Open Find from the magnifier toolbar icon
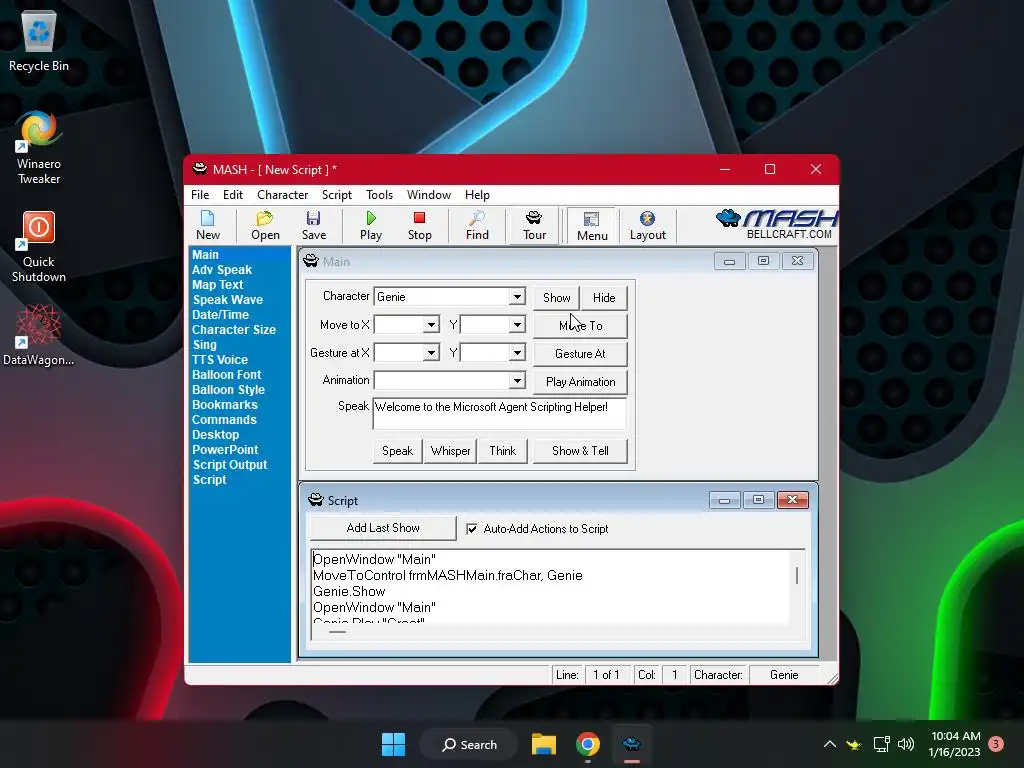 coord(477,226)
